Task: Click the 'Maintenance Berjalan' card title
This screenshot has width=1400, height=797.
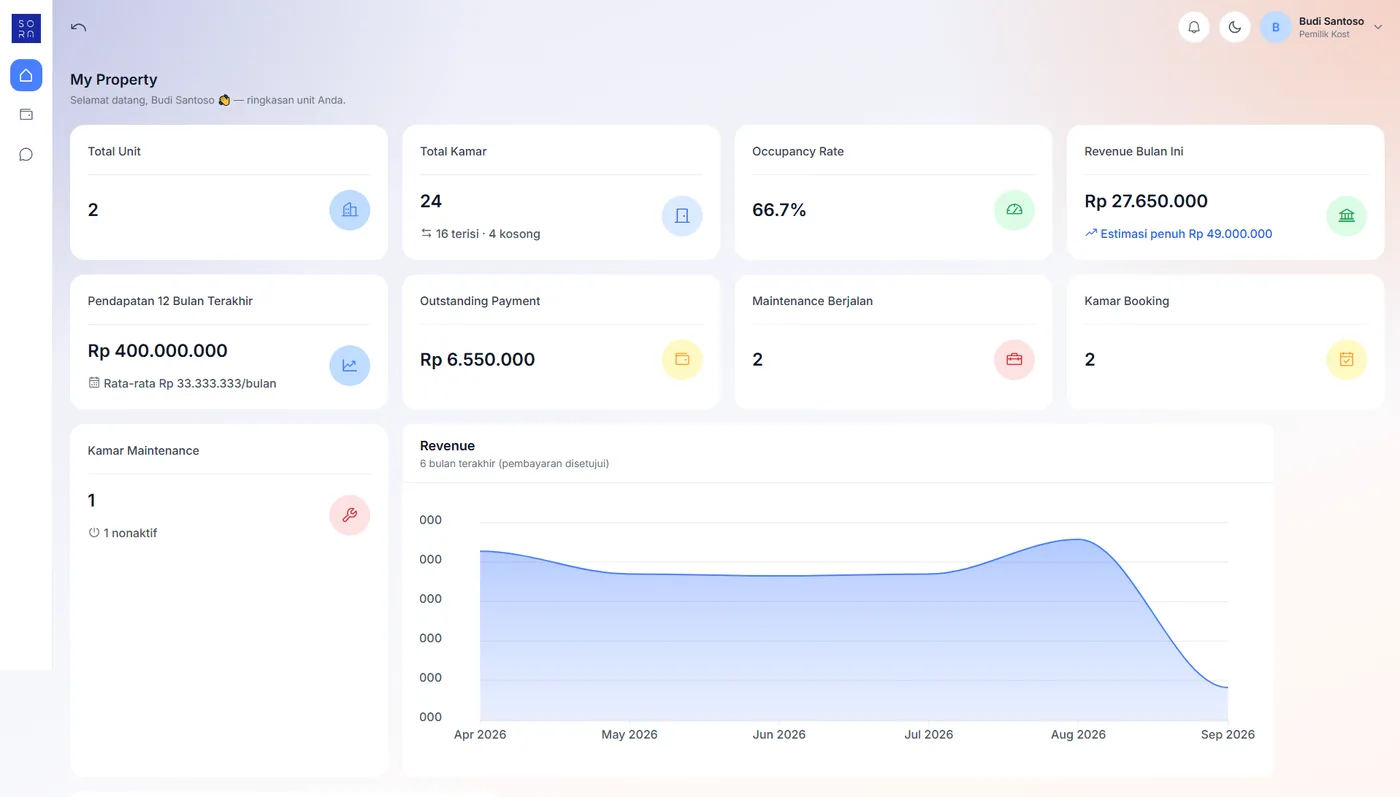Action: tap(812, 301)
